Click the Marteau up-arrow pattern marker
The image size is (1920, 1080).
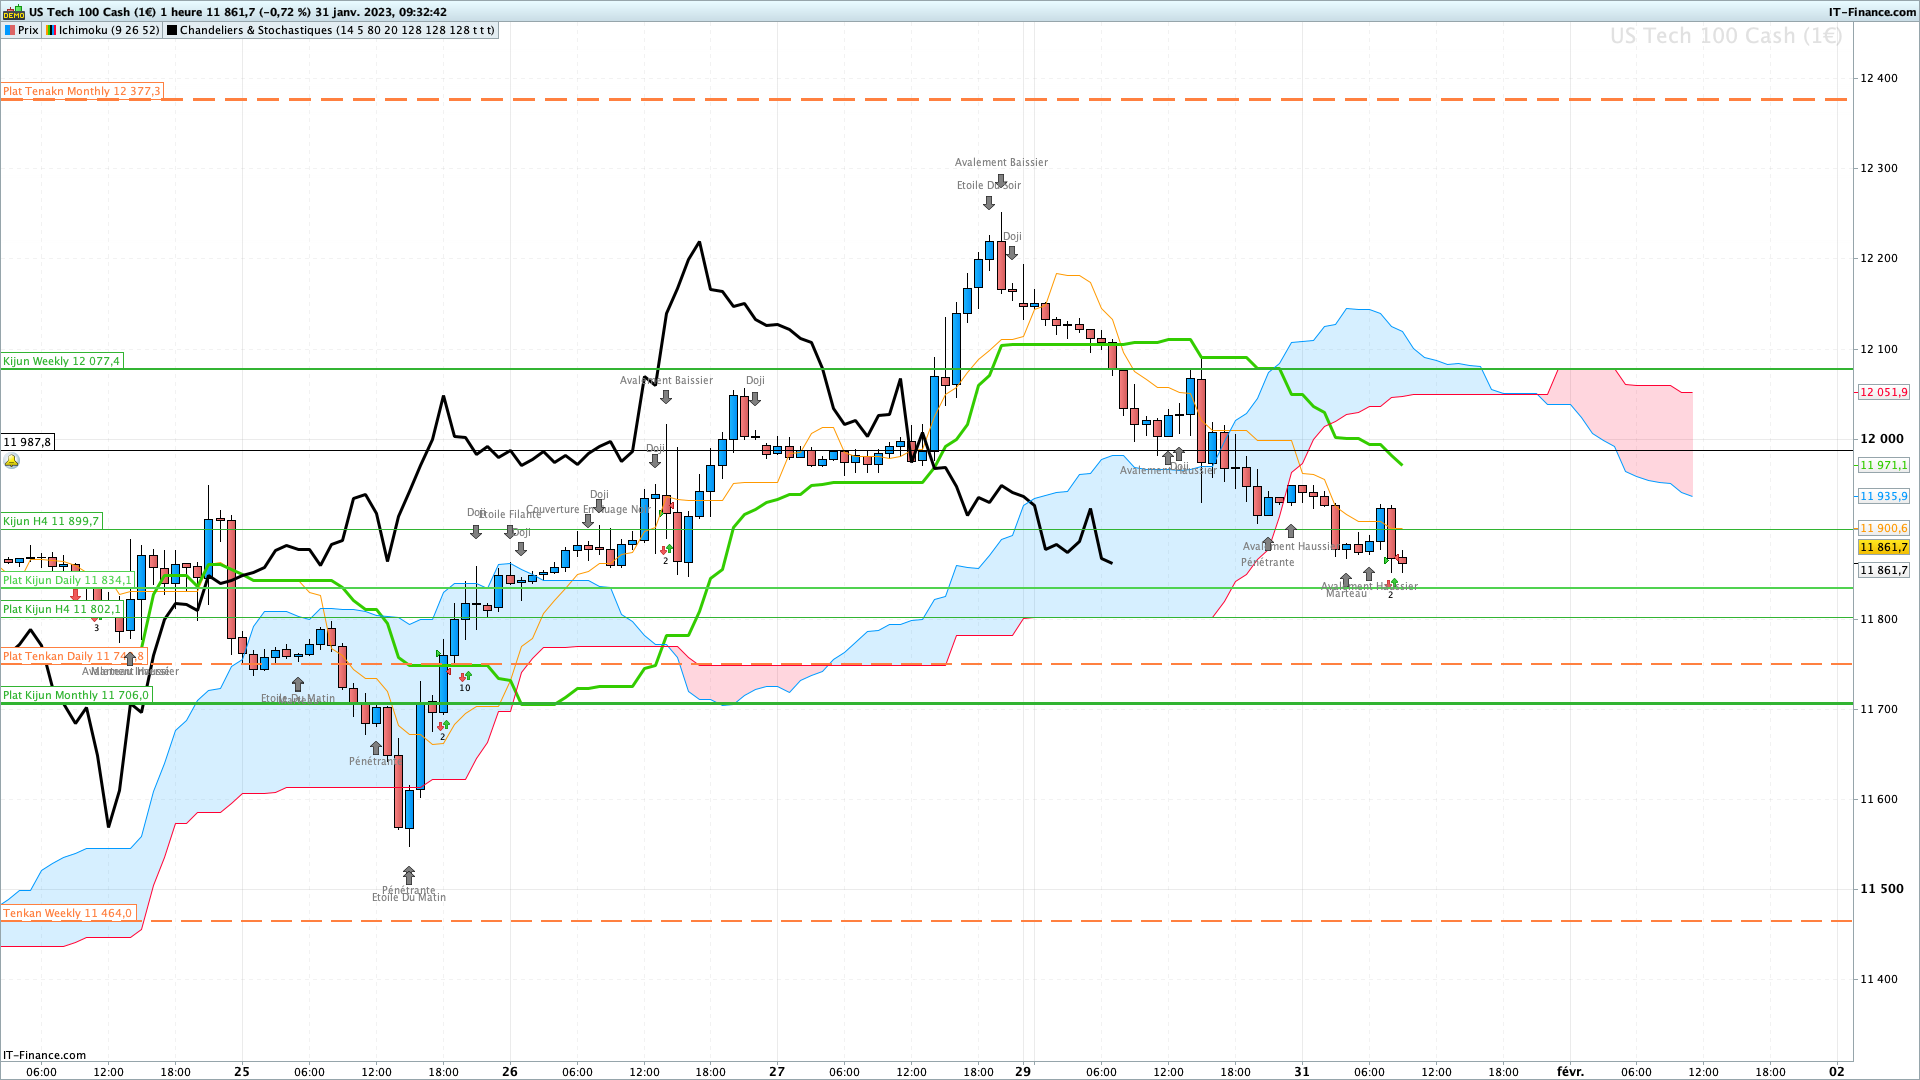tap(1346, 580)
